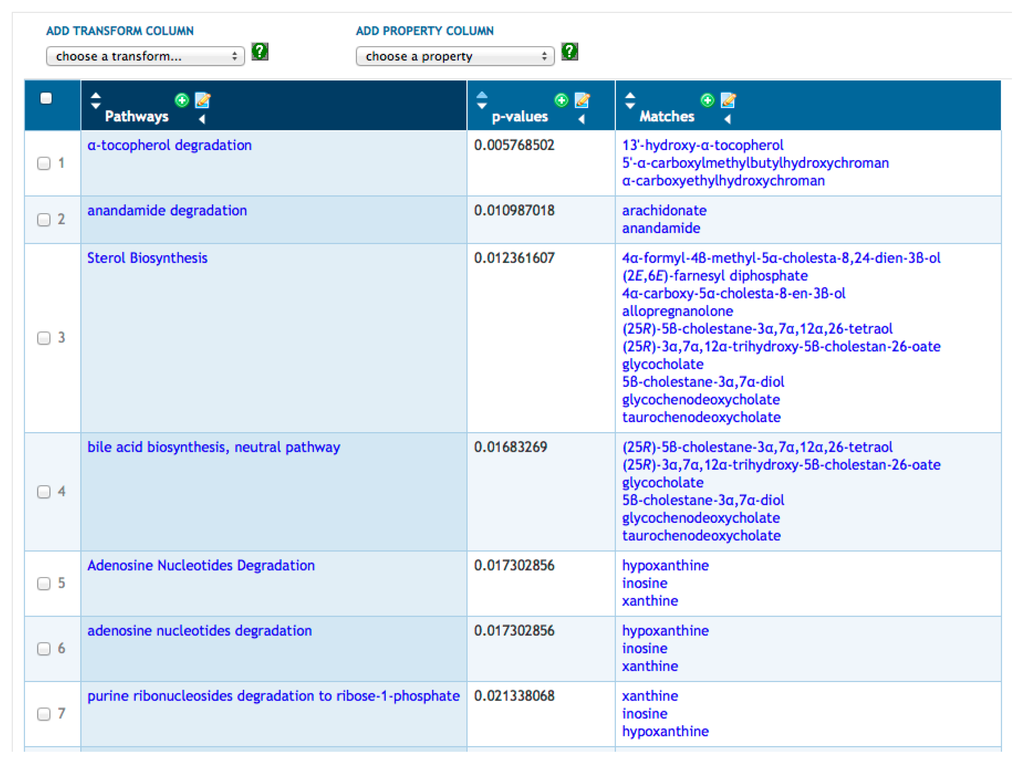
Task: Check row 1 α-tocopherol degradation checkbox
Action: tap(44, 164)
